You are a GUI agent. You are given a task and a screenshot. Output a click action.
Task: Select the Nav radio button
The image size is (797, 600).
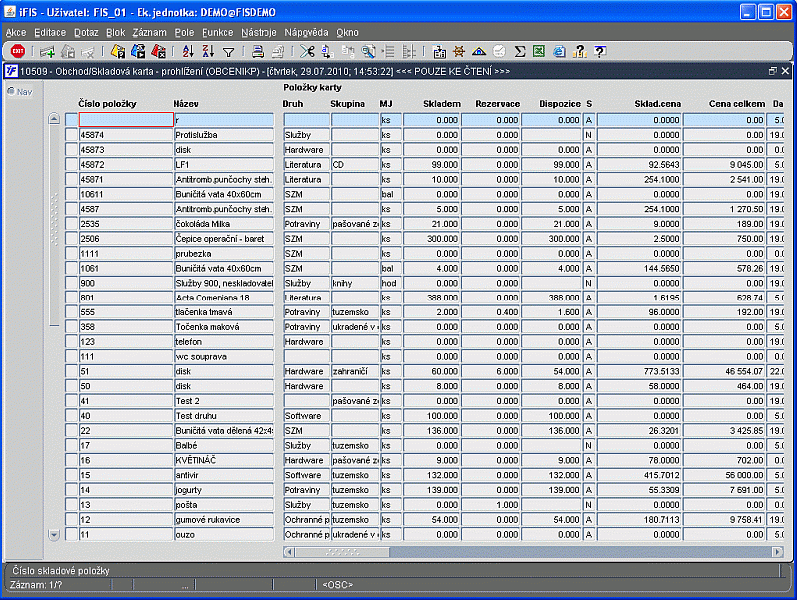[x=11, y=92]
